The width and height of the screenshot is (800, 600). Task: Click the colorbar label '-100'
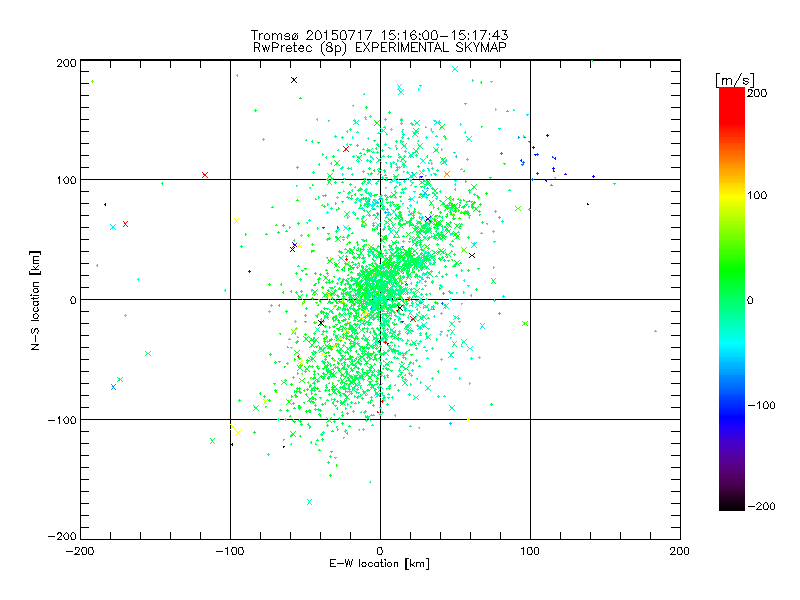(x=761, y=406)
